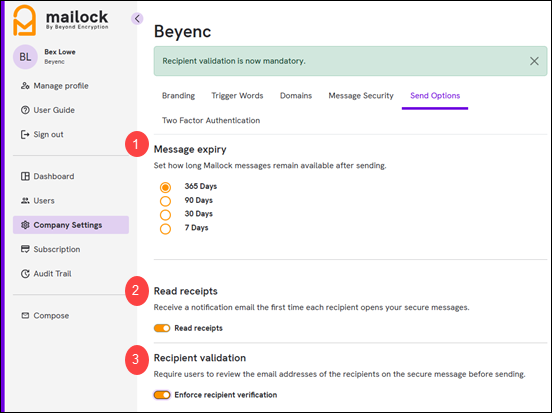Open the Domains tab
552x413 pixels.
click(x=296, y=96)
